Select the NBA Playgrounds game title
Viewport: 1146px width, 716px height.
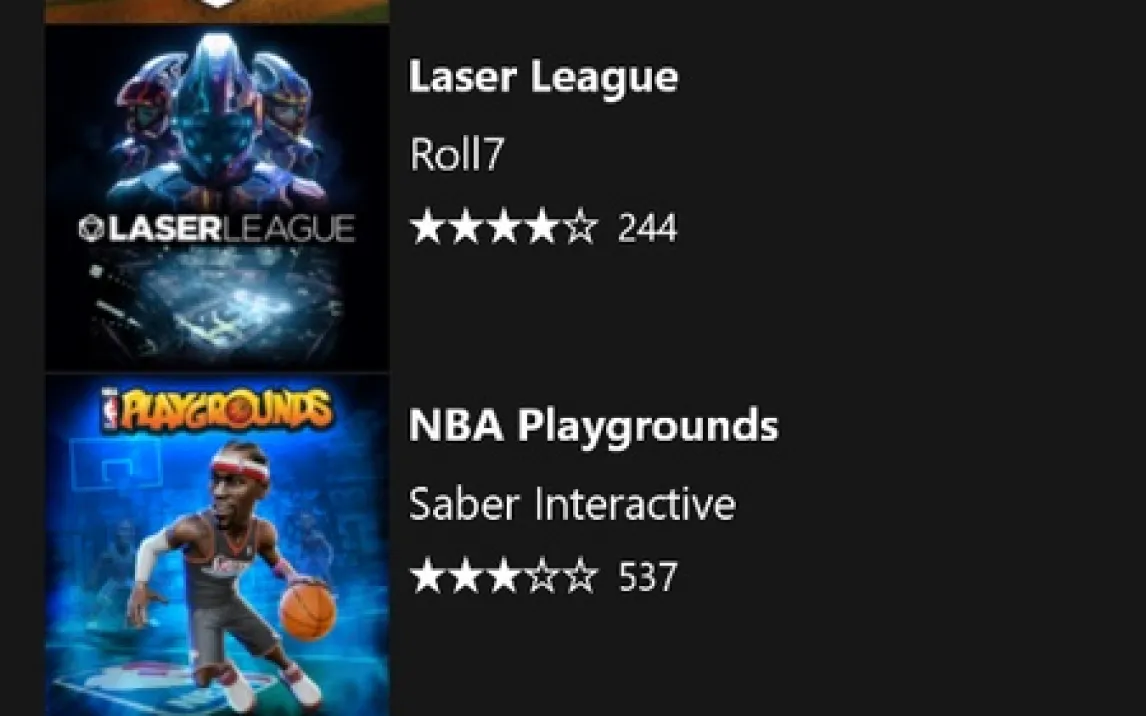click(593, 425)
